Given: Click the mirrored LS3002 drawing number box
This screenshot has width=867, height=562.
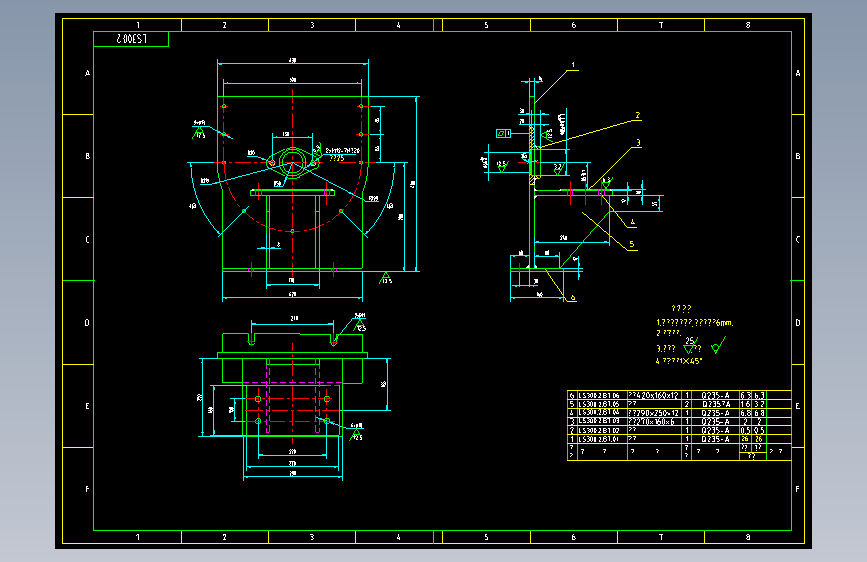Looking at the screenshot, I should [x=131, y=39].
